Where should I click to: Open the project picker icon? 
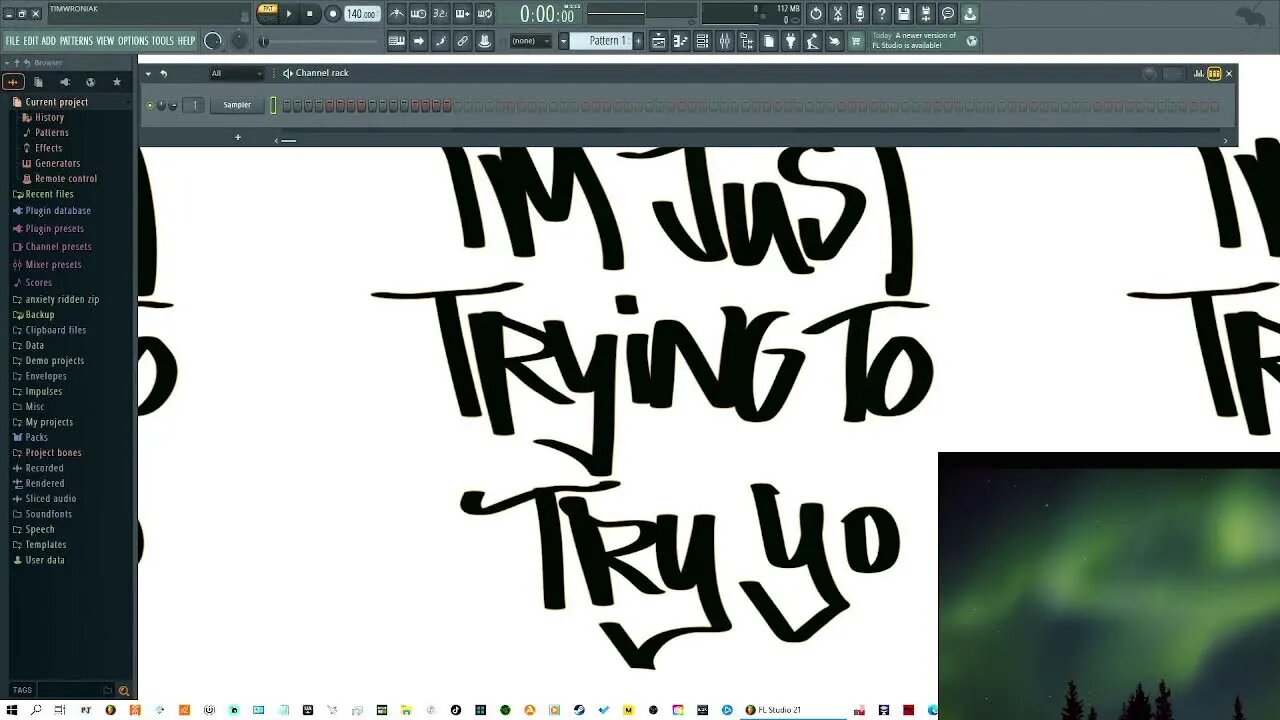(769, 41)
